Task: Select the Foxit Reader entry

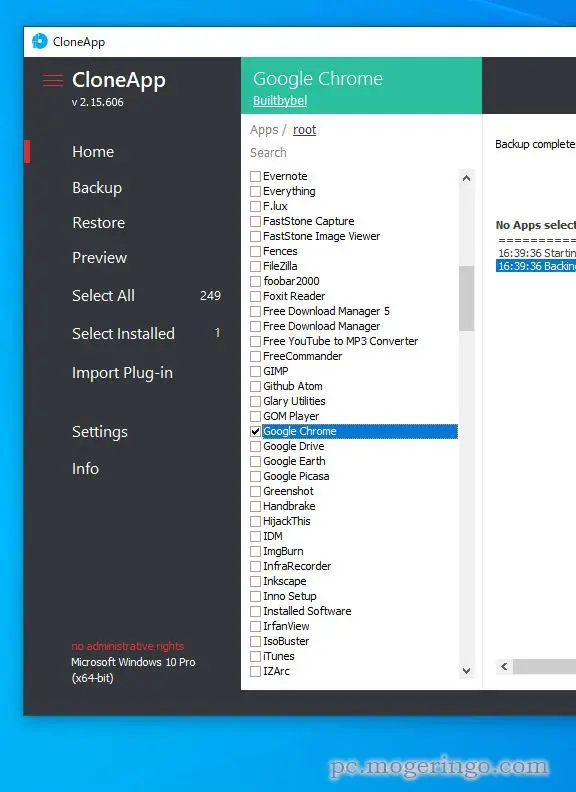Action: 294,296
